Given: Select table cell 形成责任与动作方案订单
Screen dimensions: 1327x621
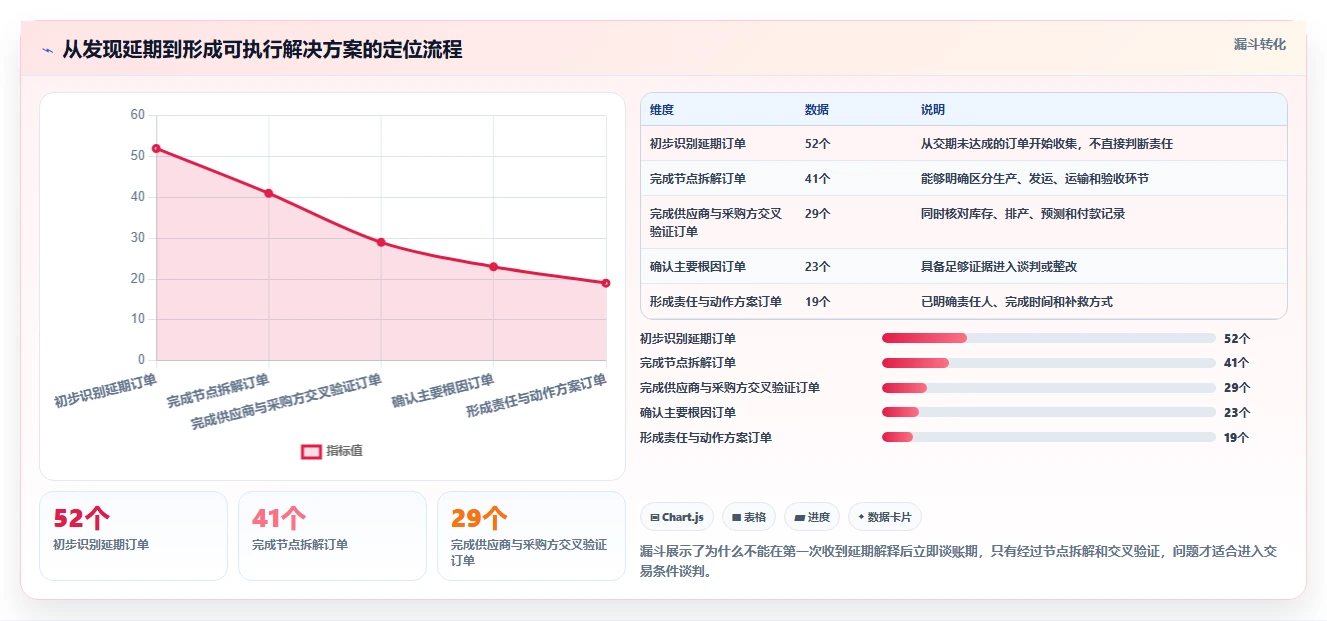Looking at the screenshot, I should [716, 301].
